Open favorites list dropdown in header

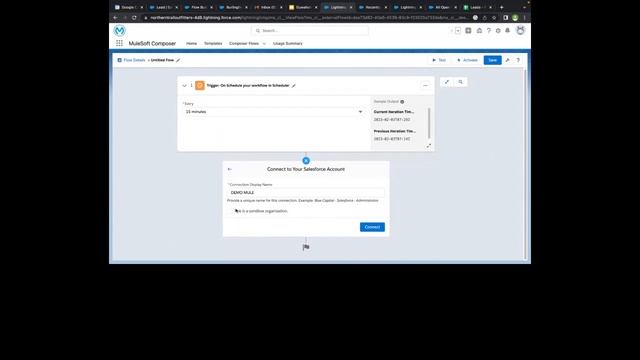(x=458, y=31)
